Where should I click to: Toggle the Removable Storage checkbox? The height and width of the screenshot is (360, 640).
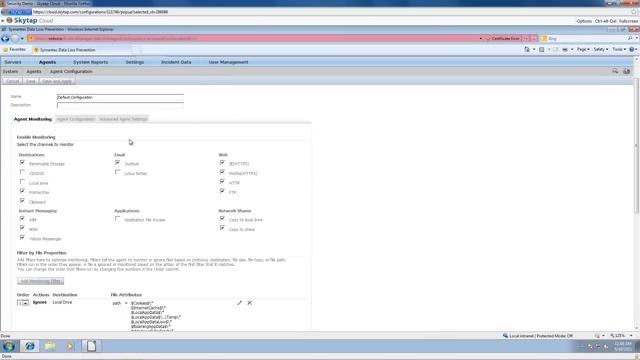point(22,162)
